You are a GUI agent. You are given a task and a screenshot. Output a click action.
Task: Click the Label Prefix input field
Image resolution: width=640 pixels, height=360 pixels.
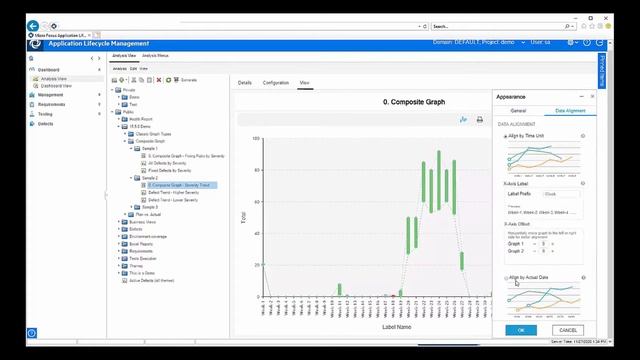click(x=561, y=194)
